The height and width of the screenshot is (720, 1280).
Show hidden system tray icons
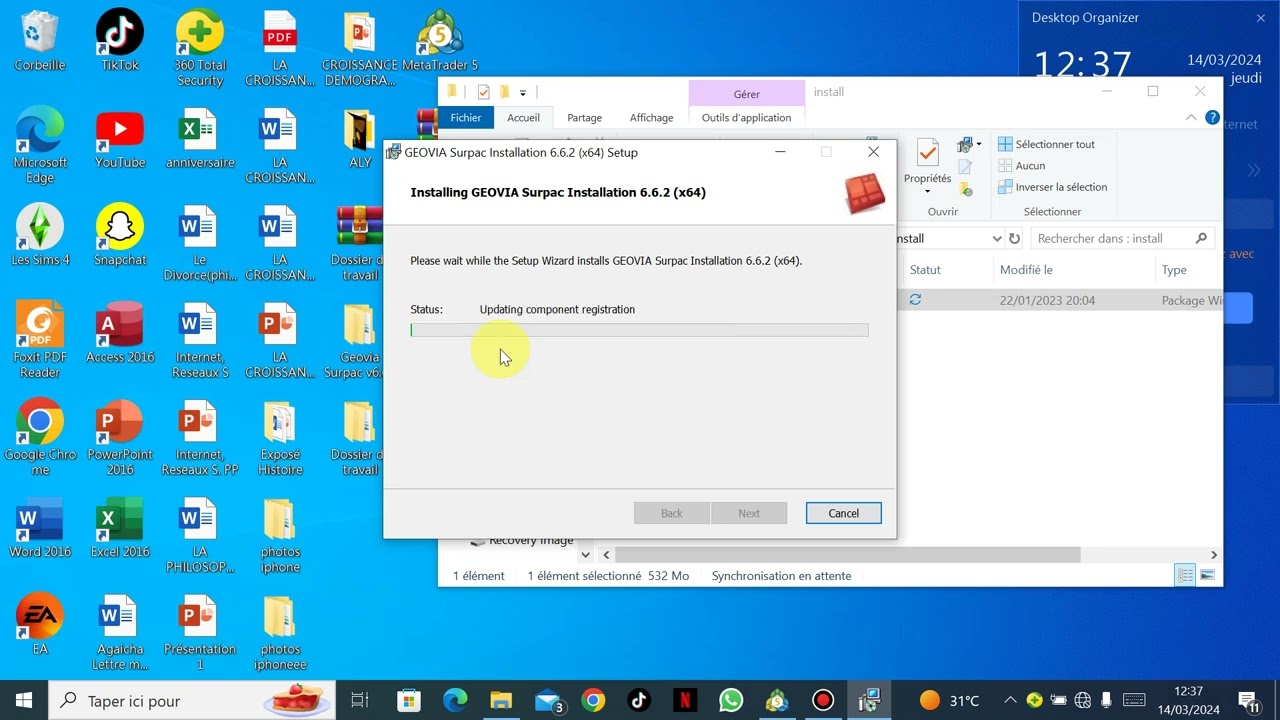click(x=1010, y=700)
